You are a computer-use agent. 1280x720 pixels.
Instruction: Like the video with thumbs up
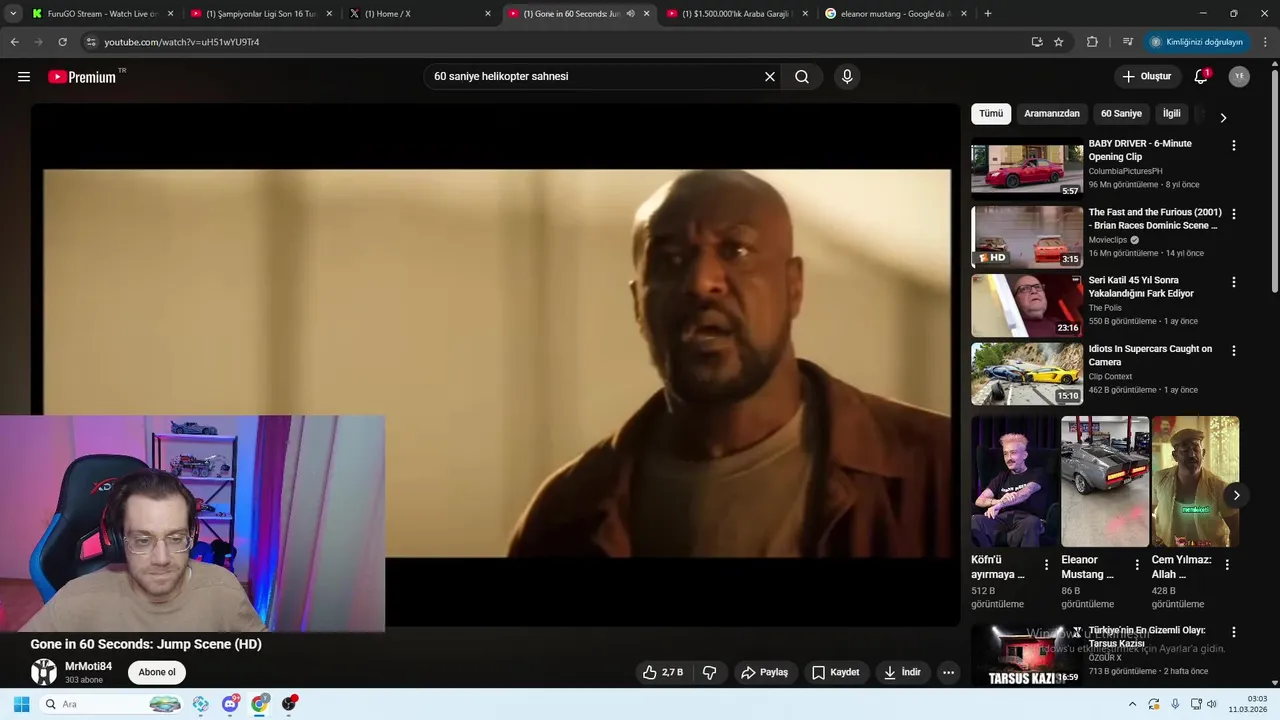[663, 673]
